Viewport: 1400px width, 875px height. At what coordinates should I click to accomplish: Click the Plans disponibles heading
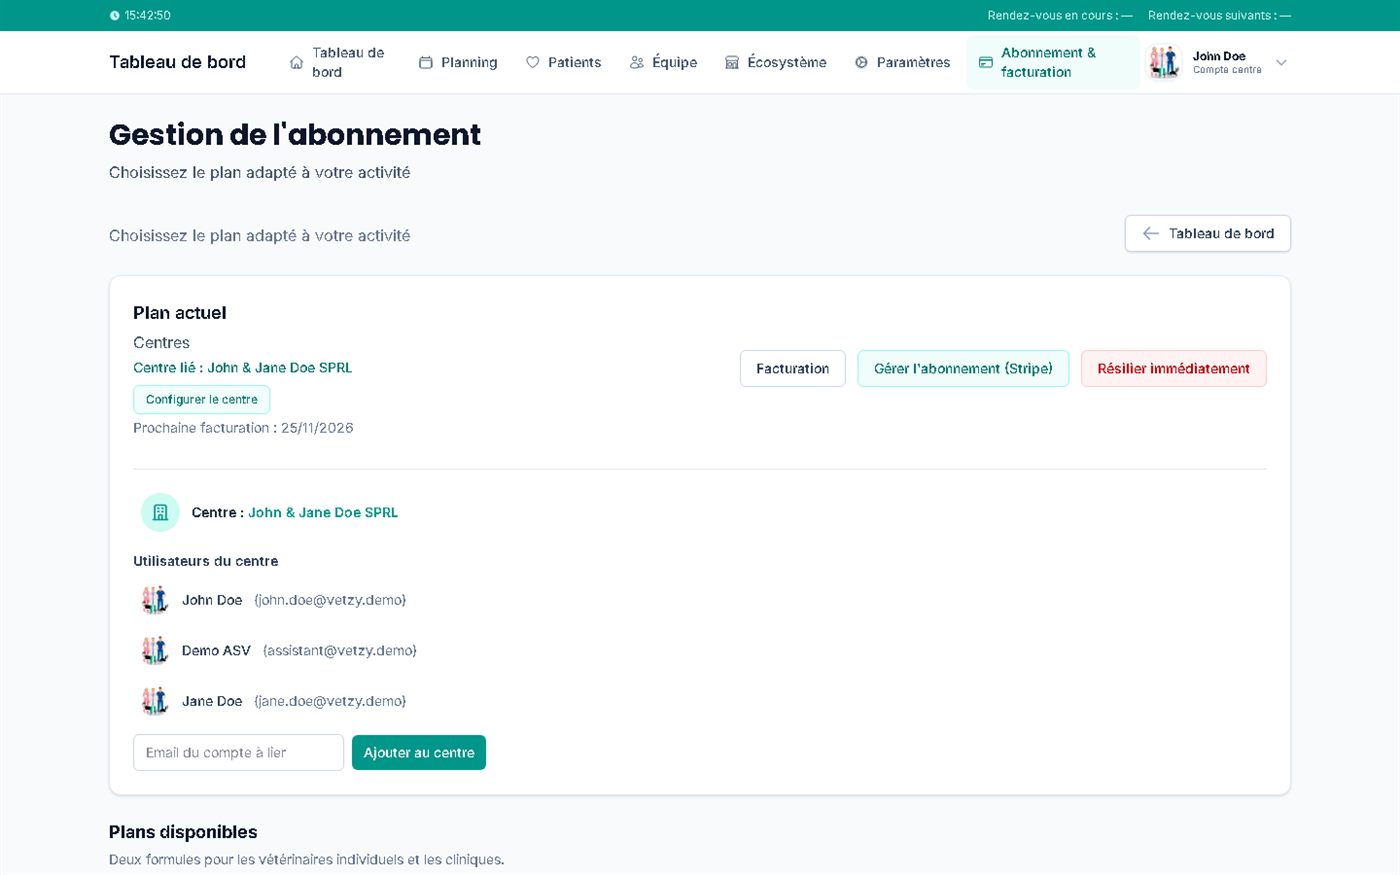coord(183,832)
